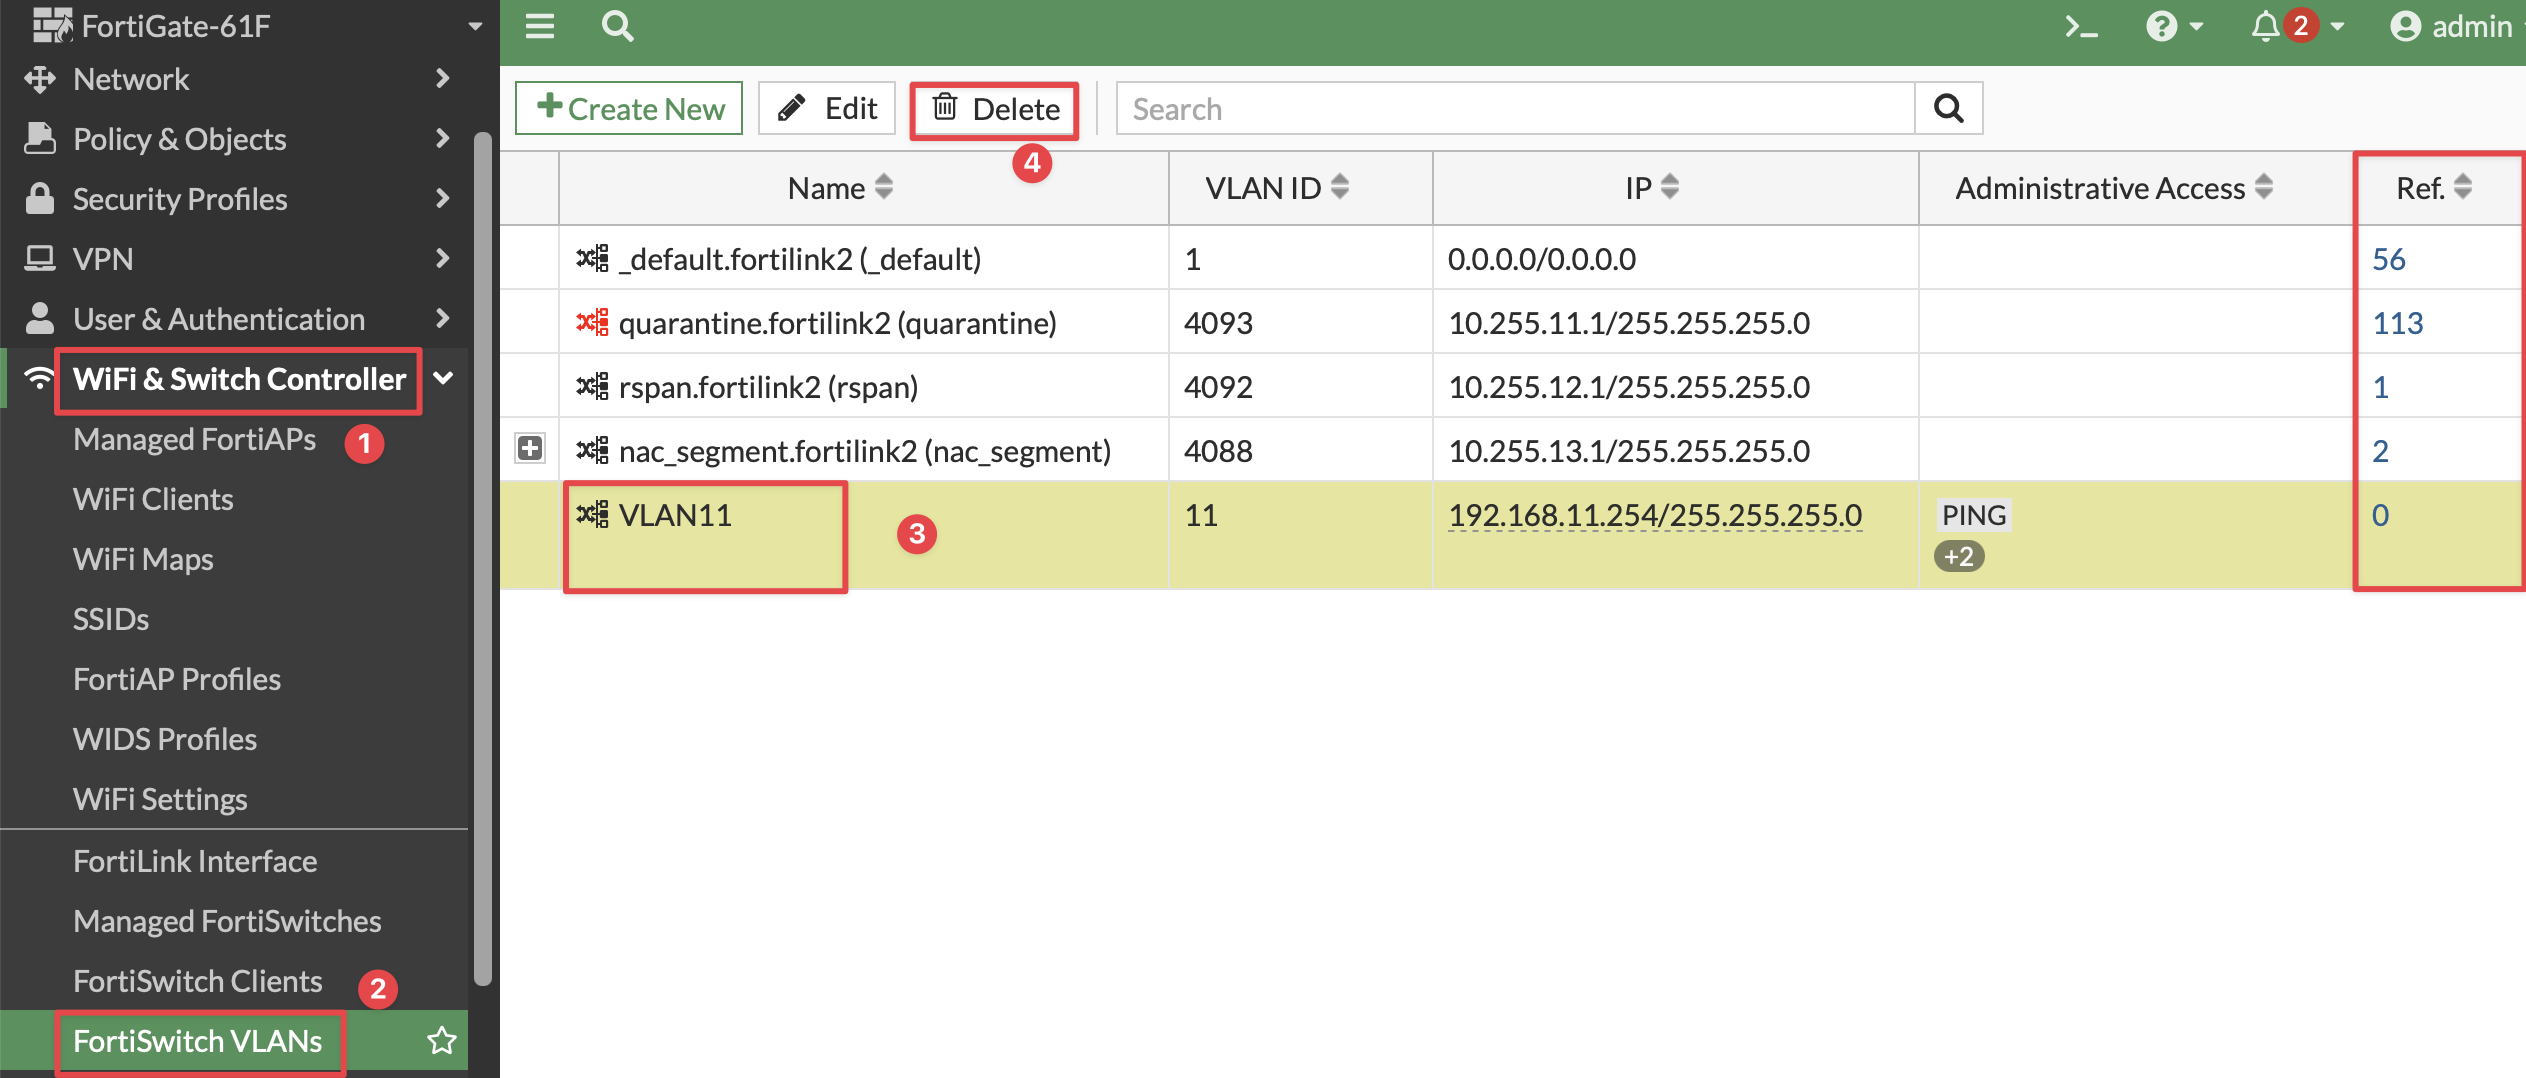
Task: Click the search magnifier button beside Search
Action: coord(1949,108)
